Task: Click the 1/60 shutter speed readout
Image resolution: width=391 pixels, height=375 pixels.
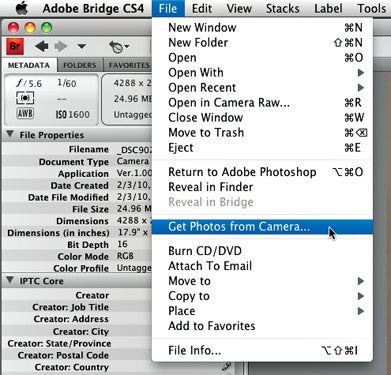Action: [67, 83]
